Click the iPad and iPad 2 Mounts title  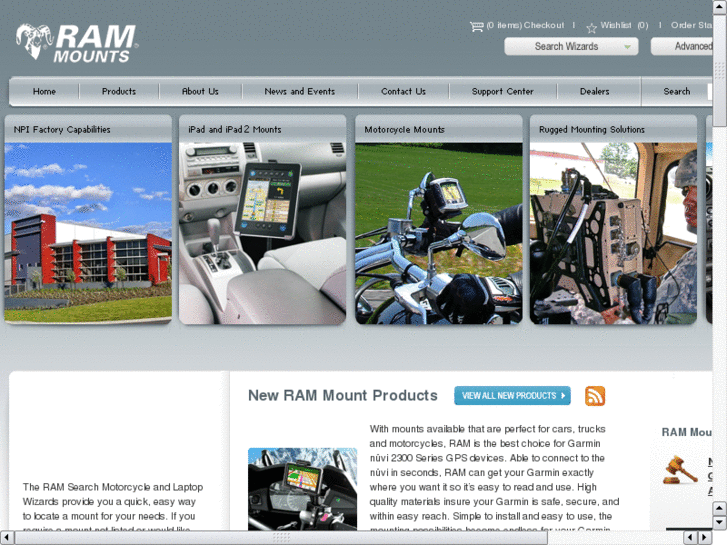coord(235,129)
